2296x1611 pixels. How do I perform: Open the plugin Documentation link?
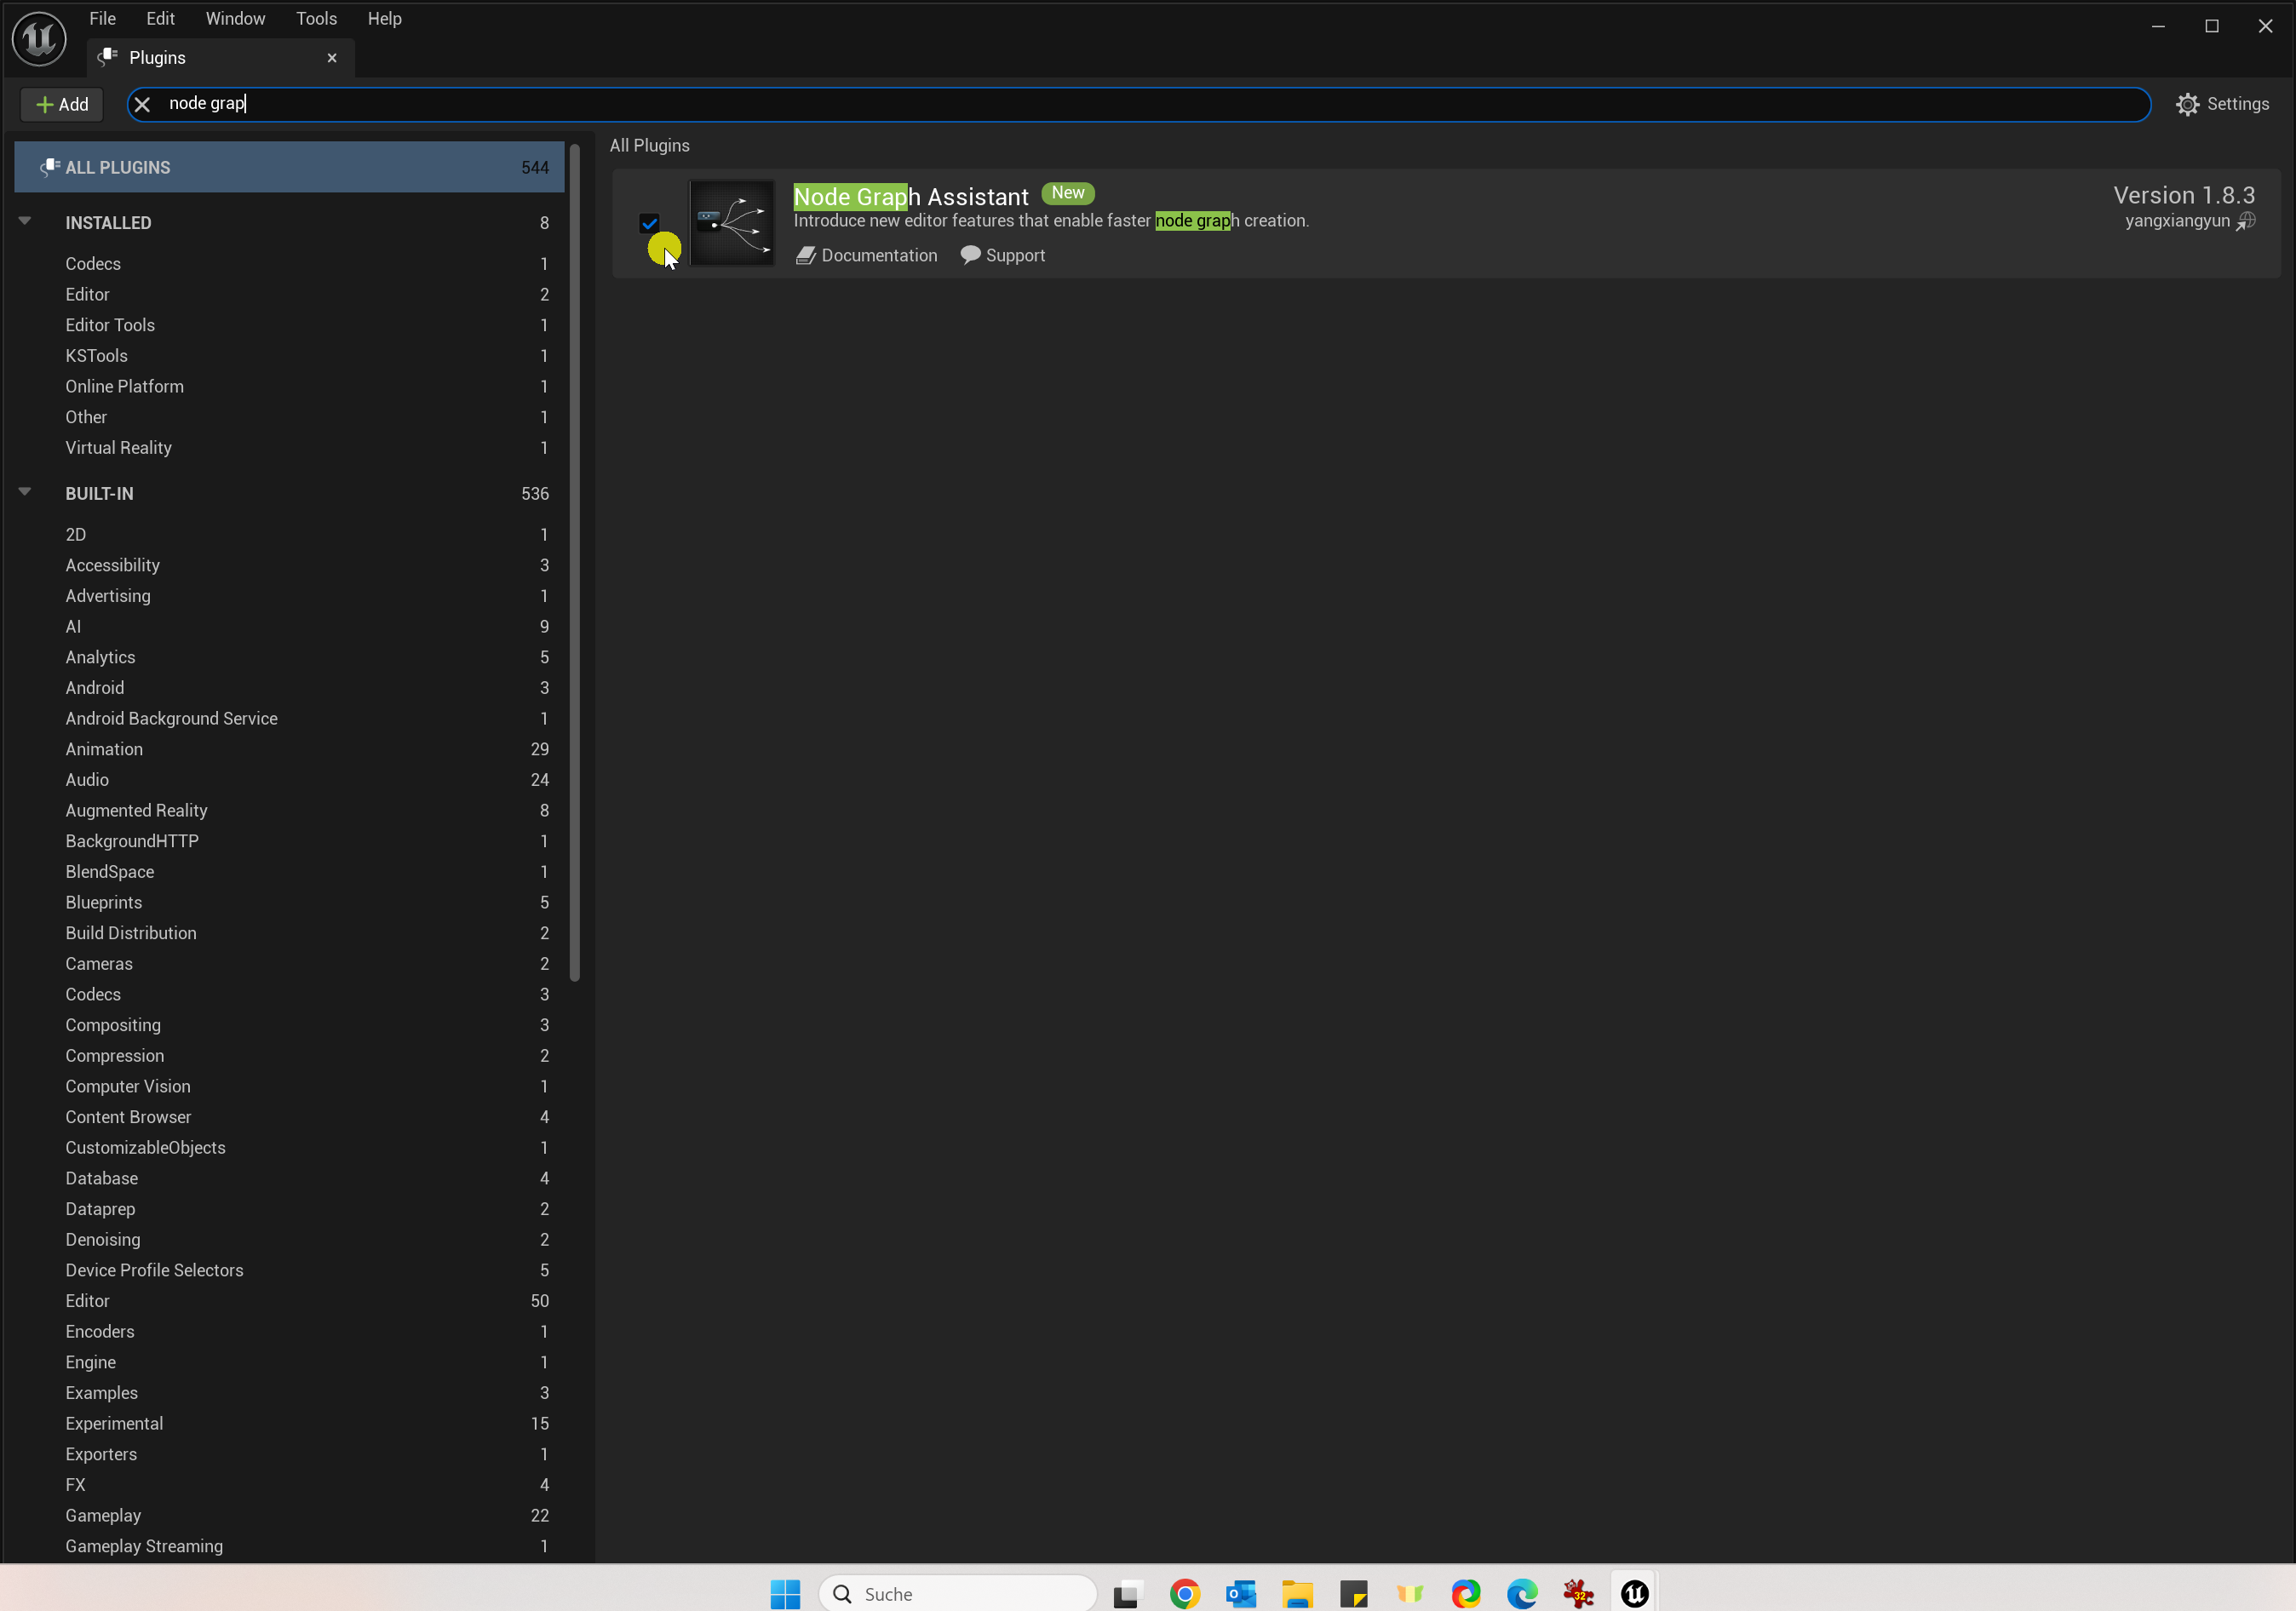coord(866,255)
